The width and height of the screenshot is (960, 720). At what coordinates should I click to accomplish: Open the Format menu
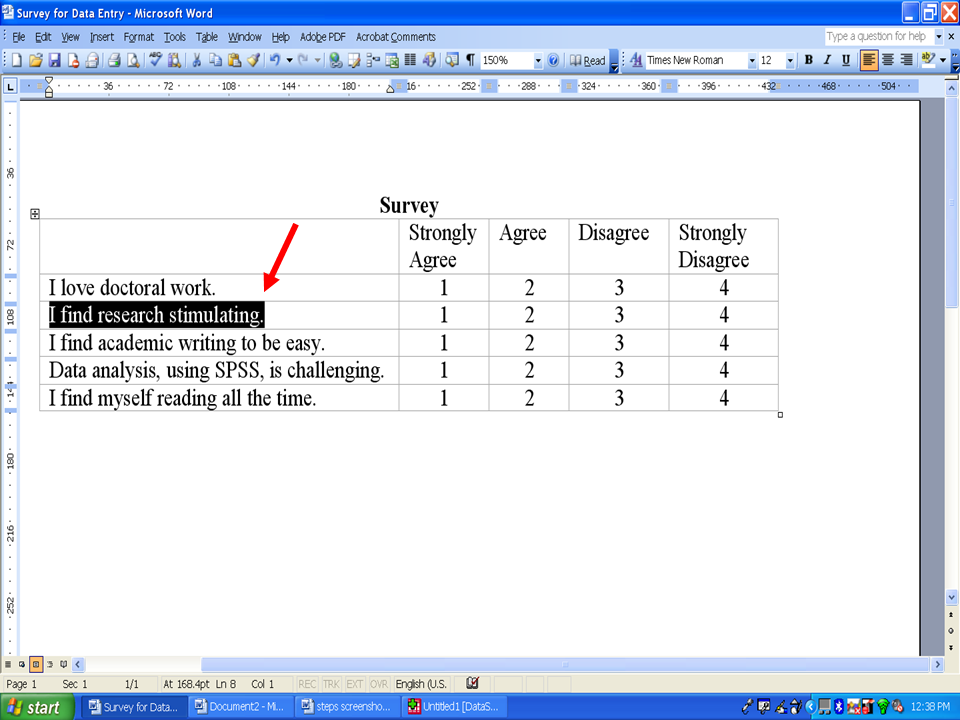tap(138, 37)
